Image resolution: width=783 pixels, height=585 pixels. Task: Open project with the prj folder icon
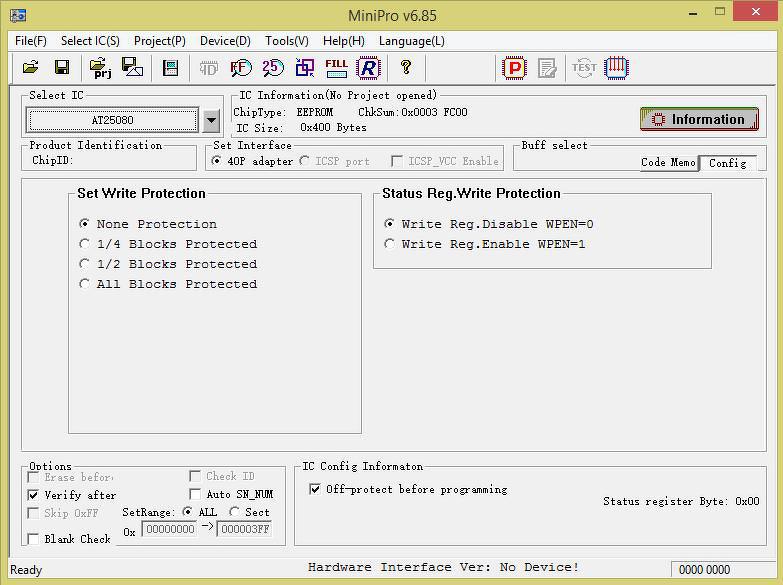coord(100,67)
